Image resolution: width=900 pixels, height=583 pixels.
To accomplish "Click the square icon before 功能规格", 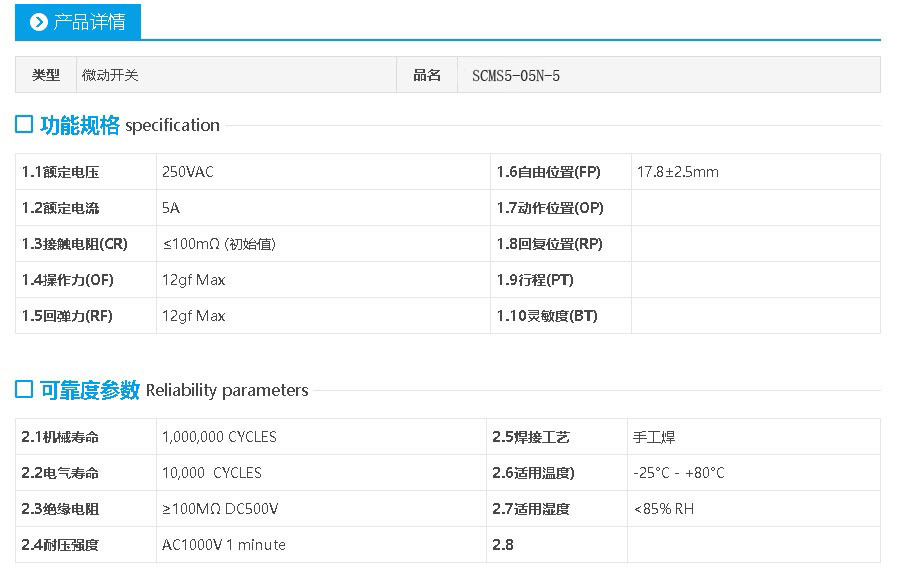I will [24, 125].
